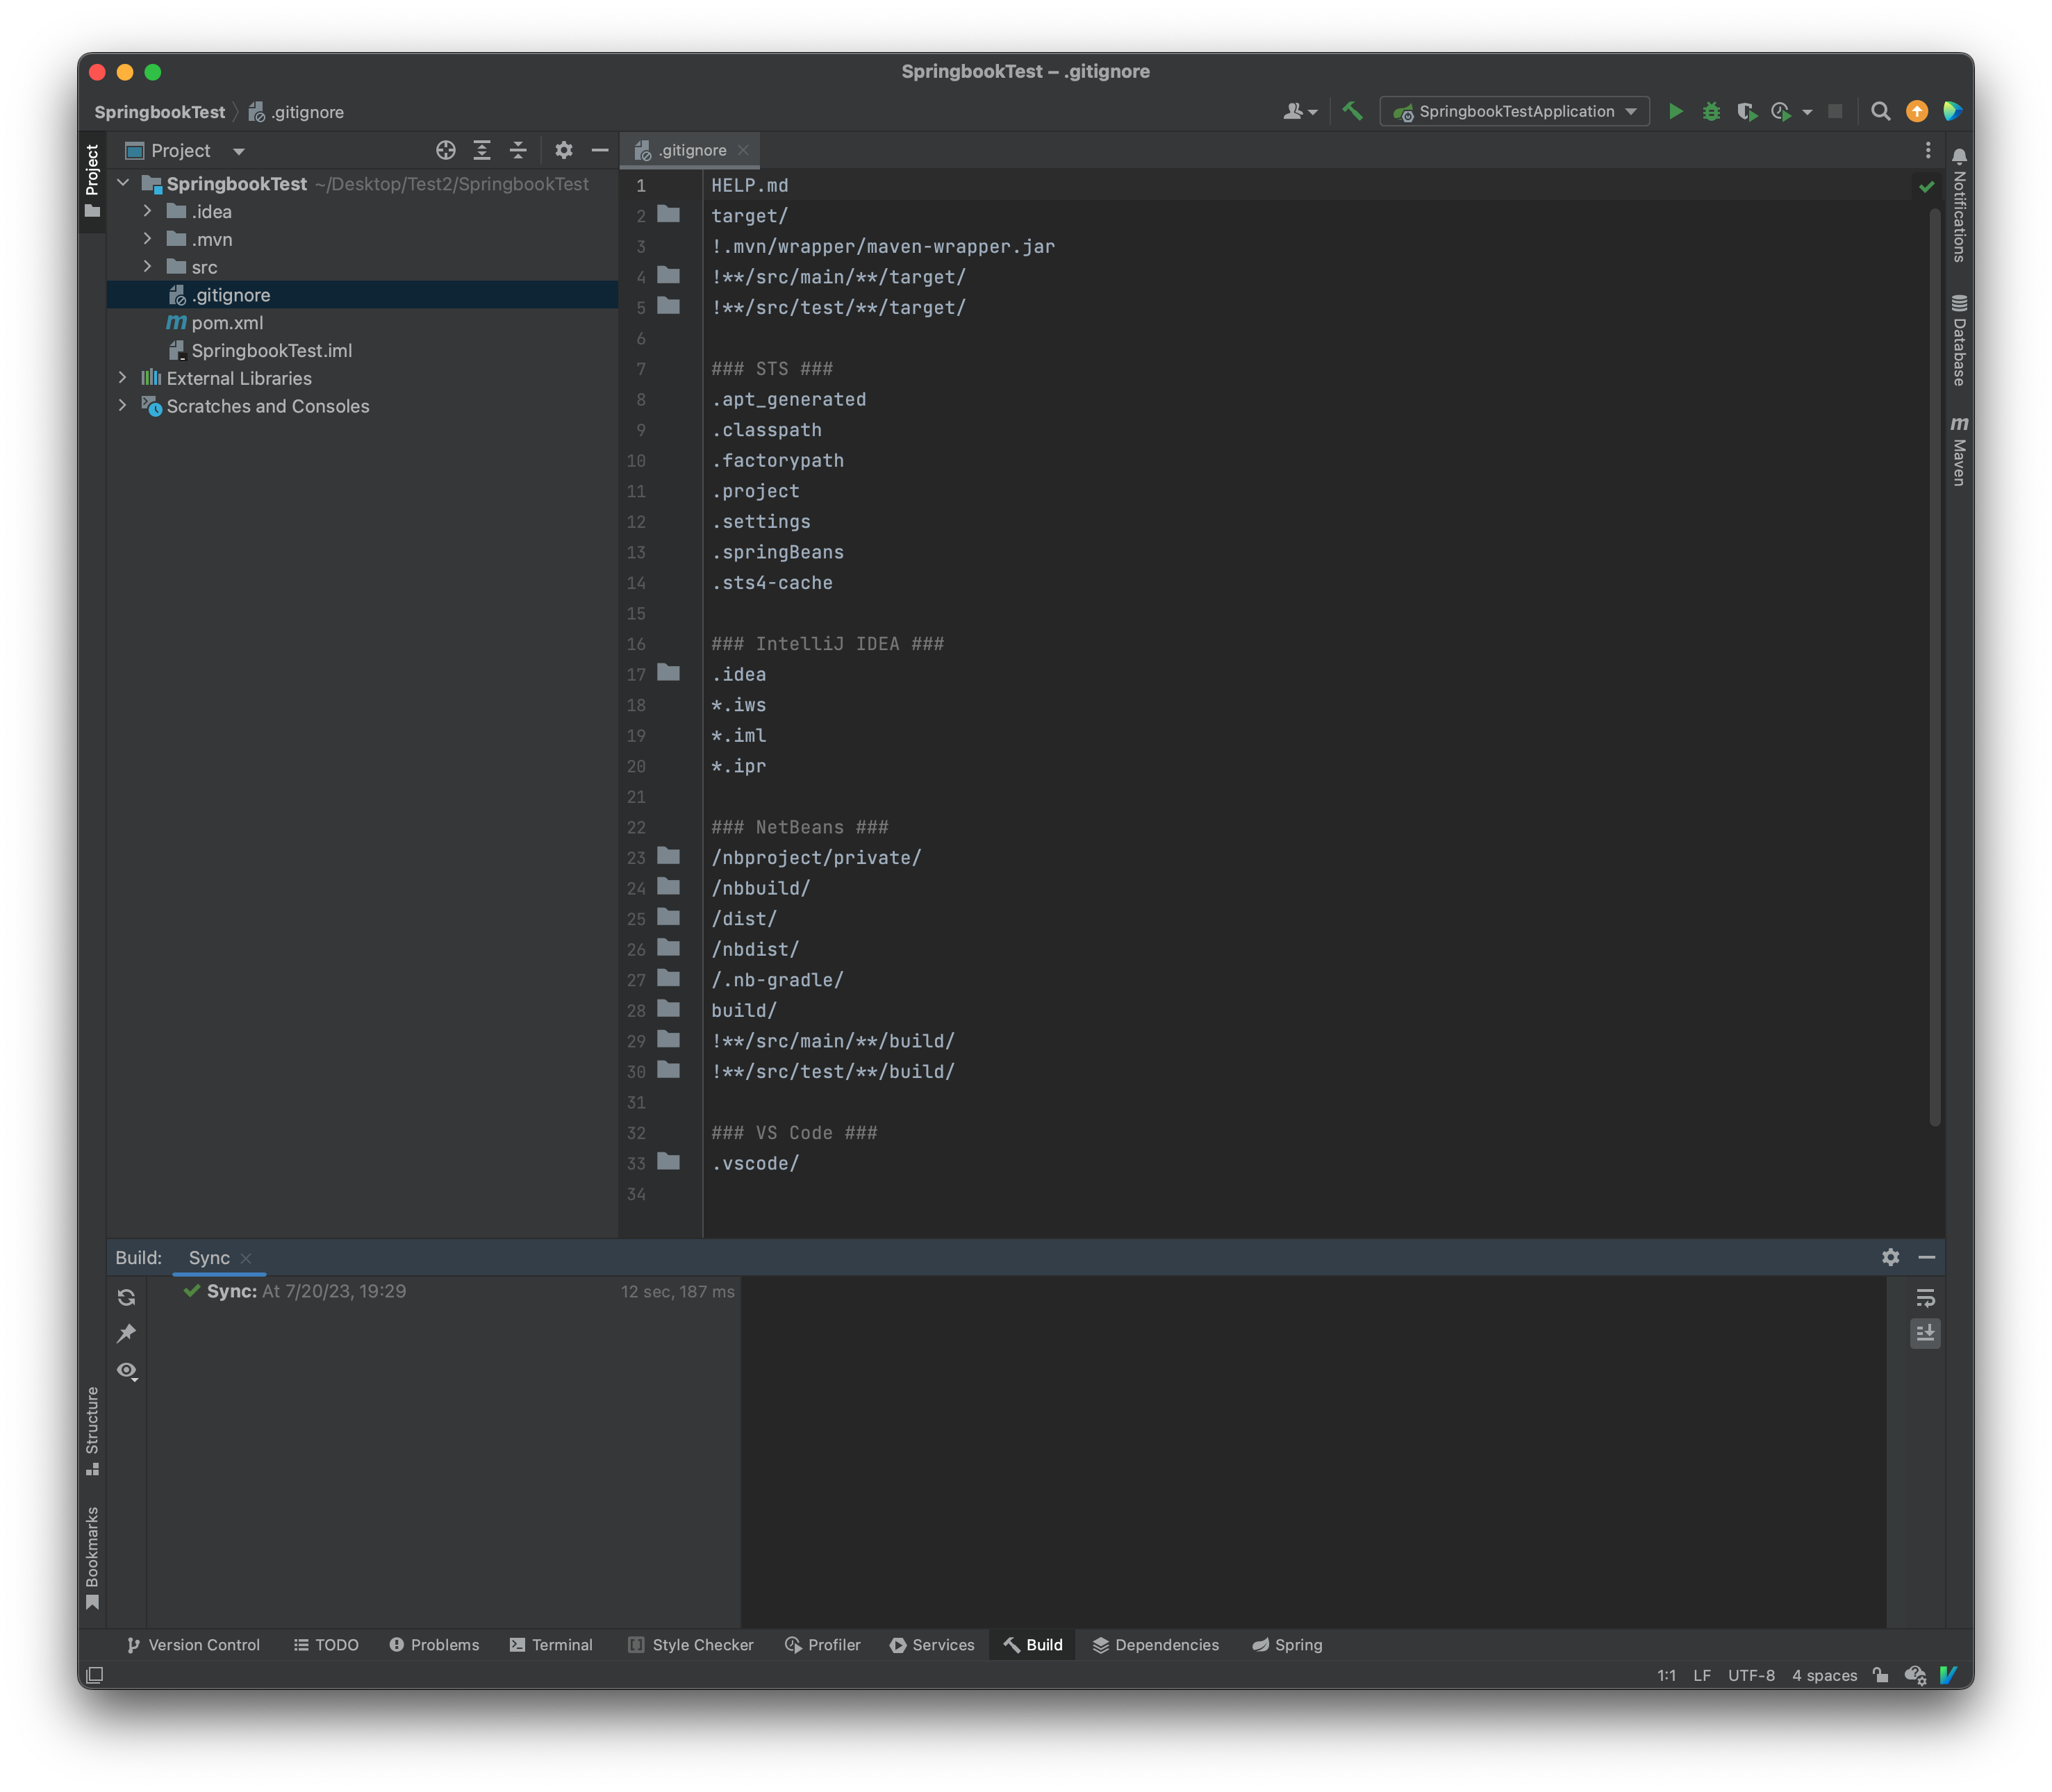Select opened file crosshair icon in Project panel
Image resolution: width=2052 pixels, height=1792 pixels.
pos(446,150)
